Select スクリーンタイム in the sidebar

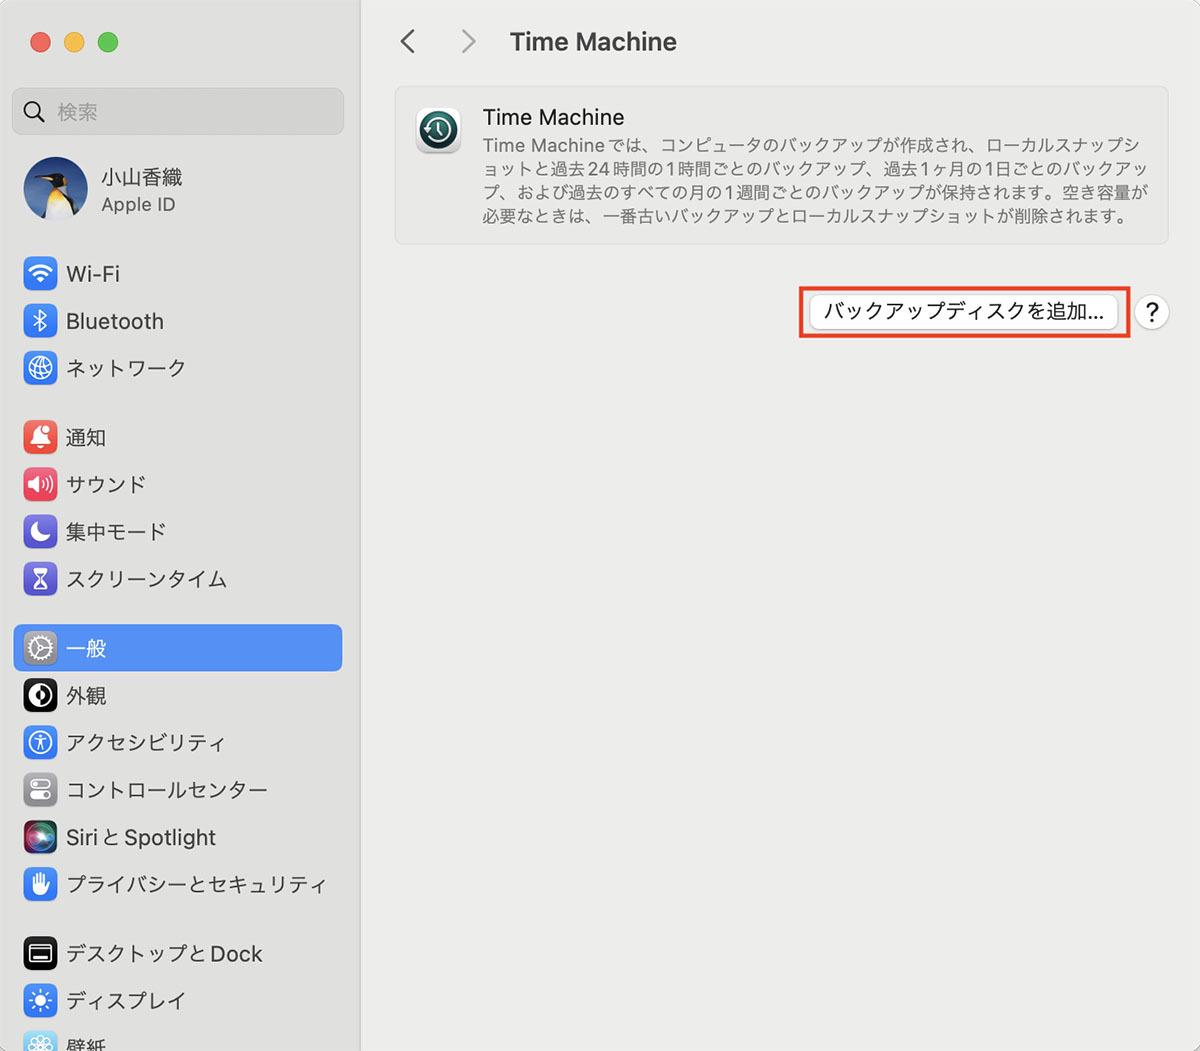coord(178,578)
